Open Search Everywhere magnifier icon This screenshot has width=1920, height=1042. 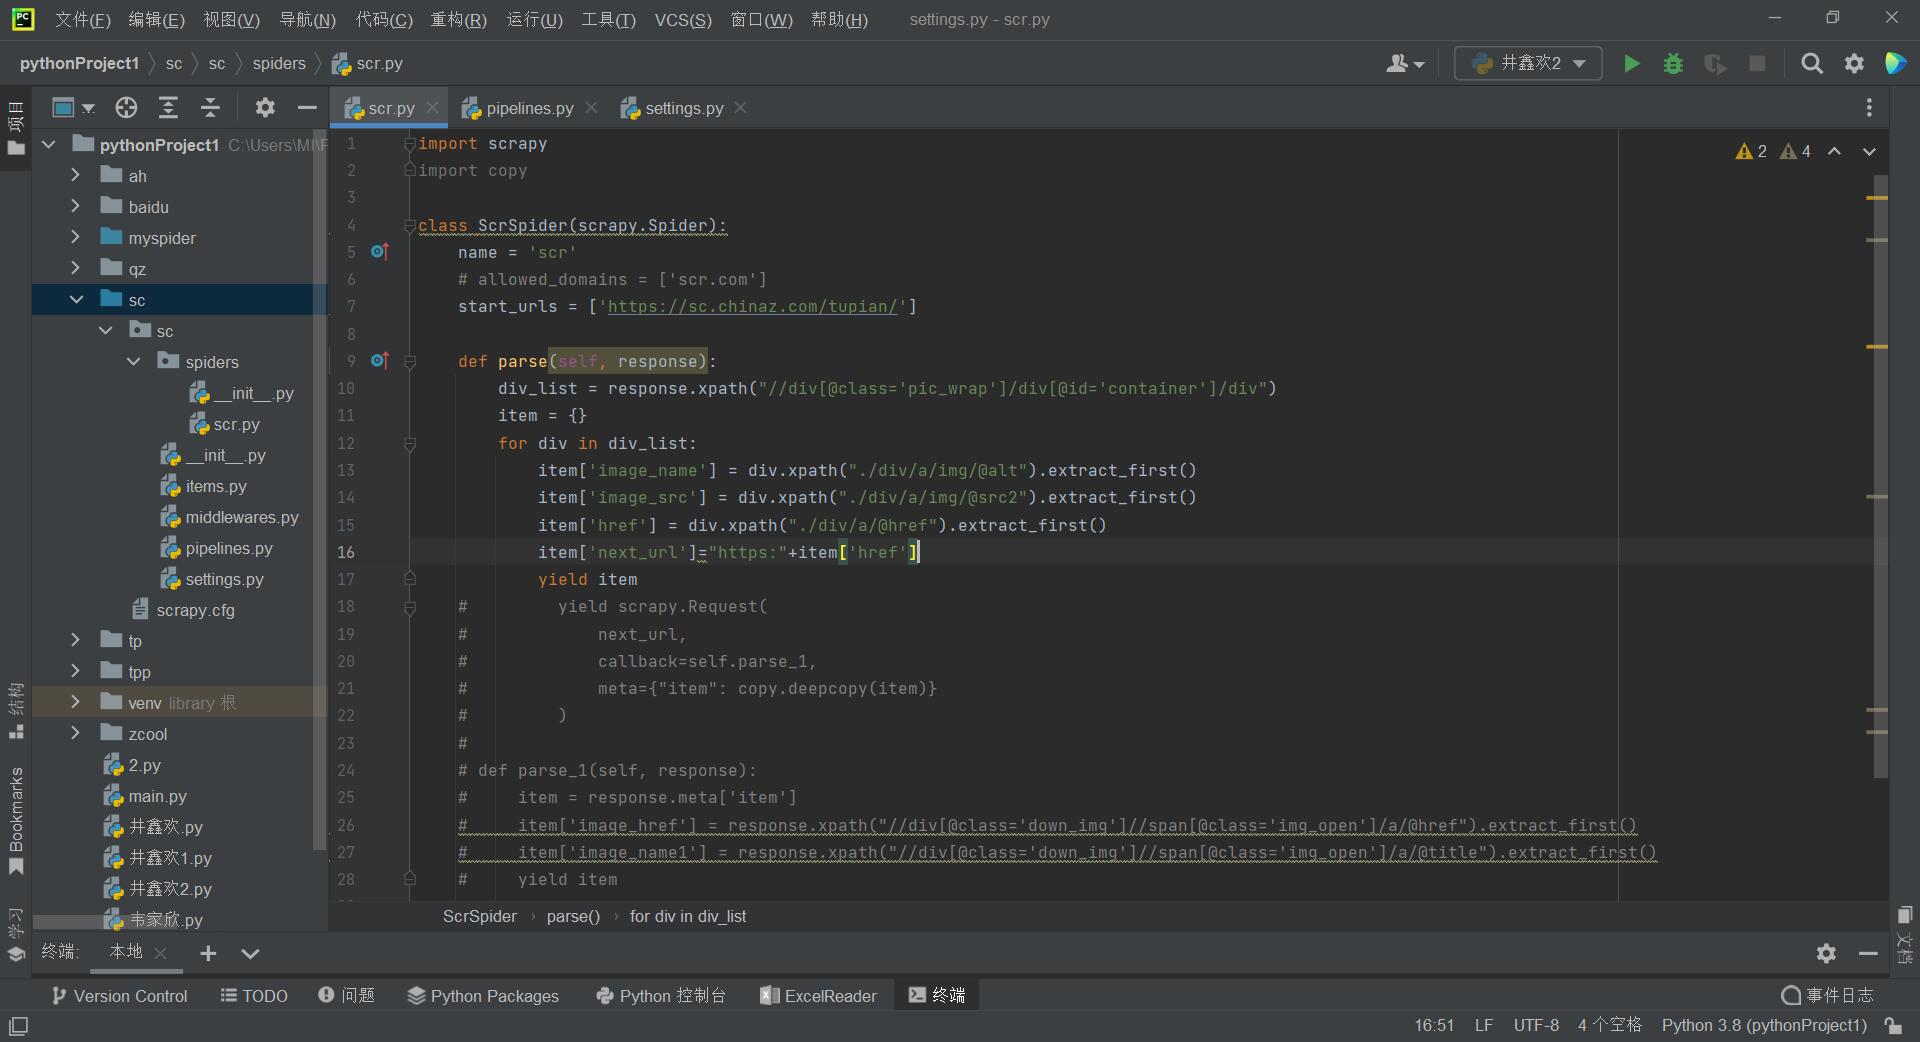click(x=1811, y=64)
